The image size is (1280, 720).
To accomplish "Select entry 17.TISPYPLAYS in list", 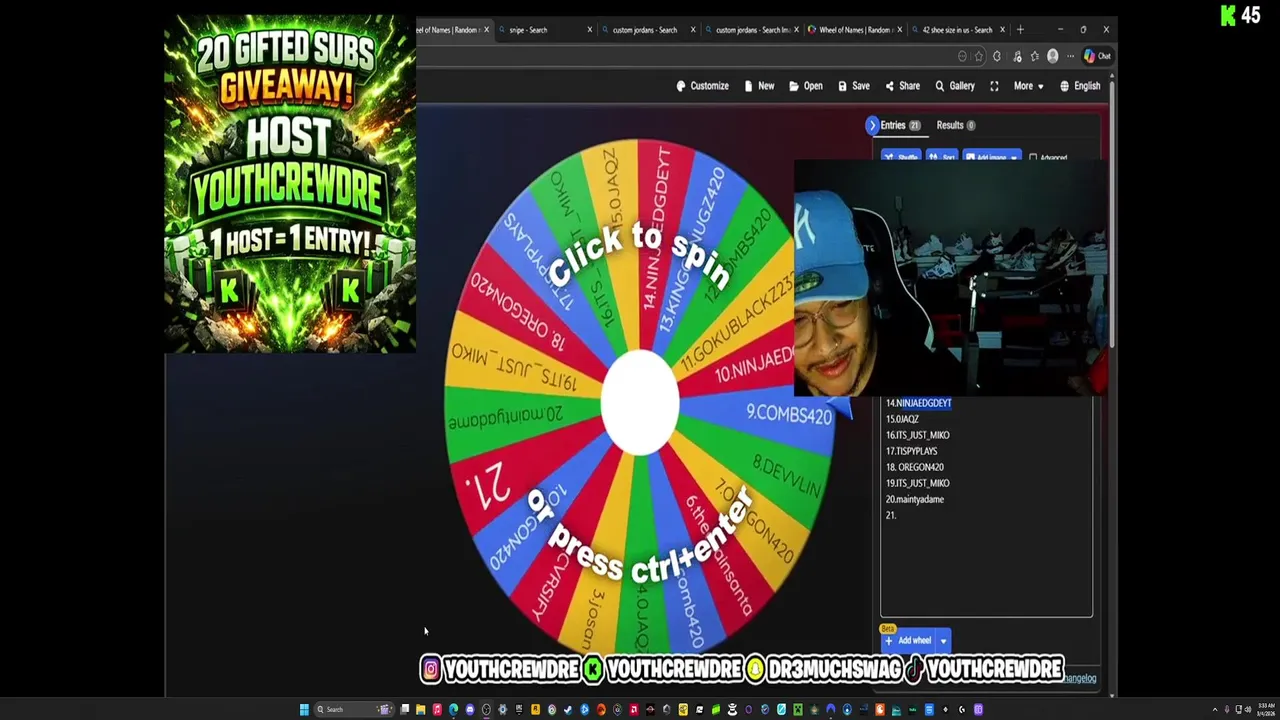I will (x=911, y=451).
